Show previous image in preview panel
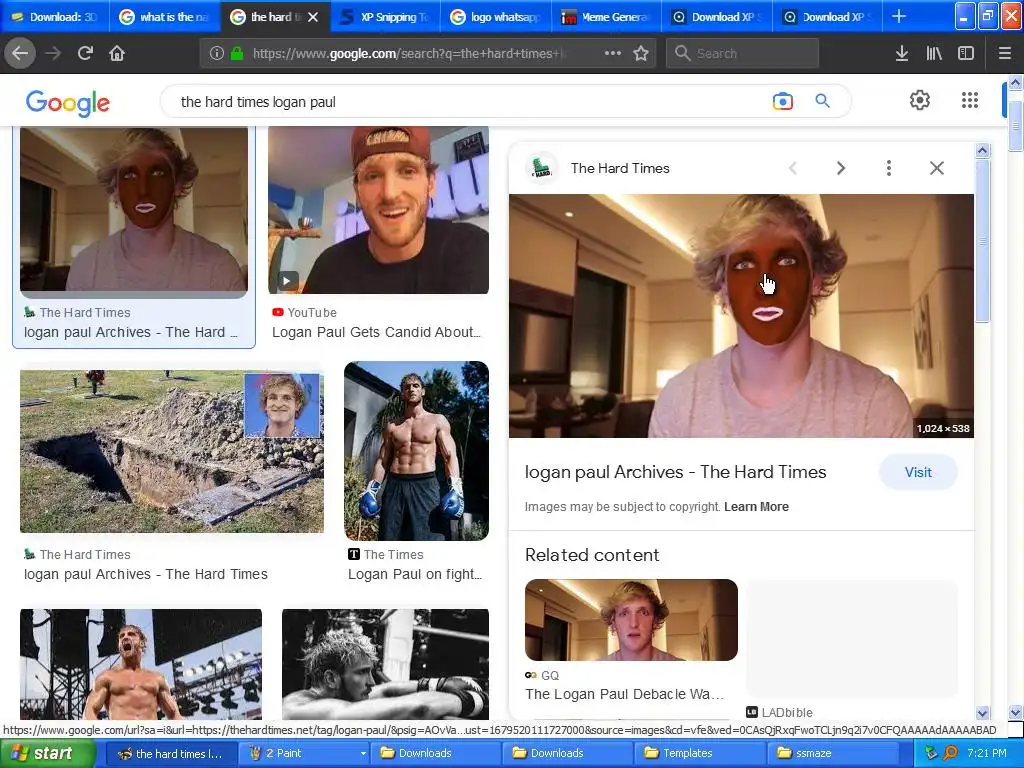This screenshot has height=768, width=1024. [793, 168]
